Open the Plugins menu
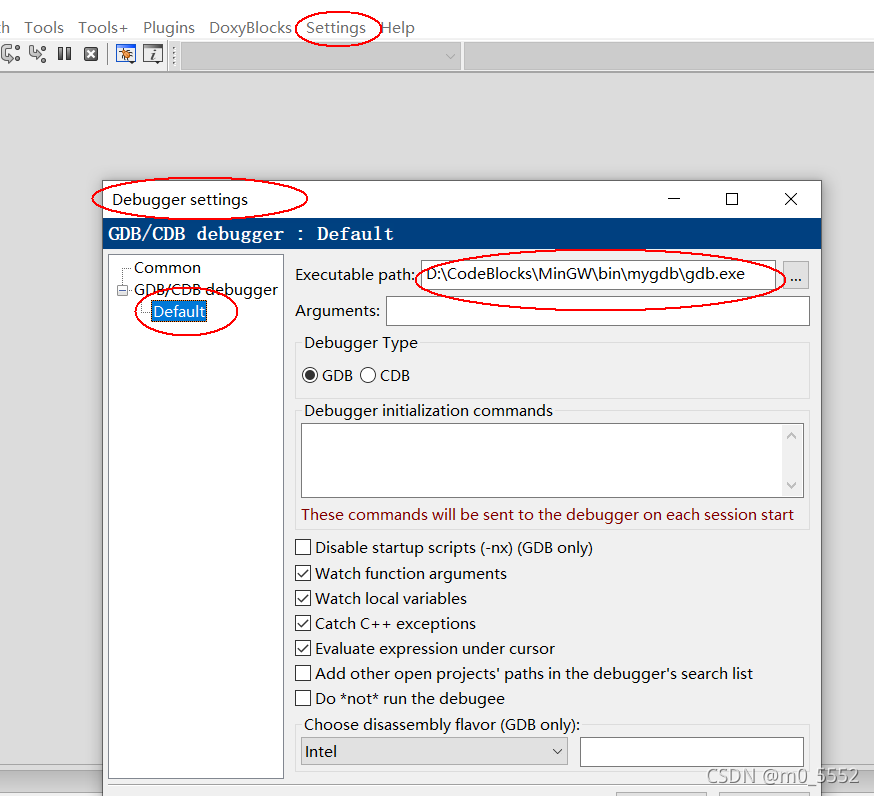This screenshot has width=874, height=796. coord(168,27)
